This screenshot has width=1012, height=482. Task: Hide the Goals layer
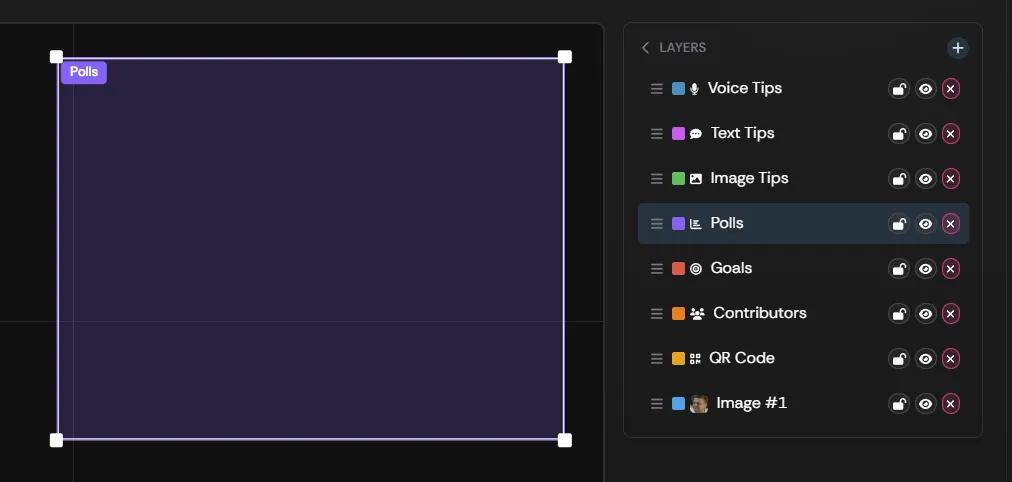926,268
